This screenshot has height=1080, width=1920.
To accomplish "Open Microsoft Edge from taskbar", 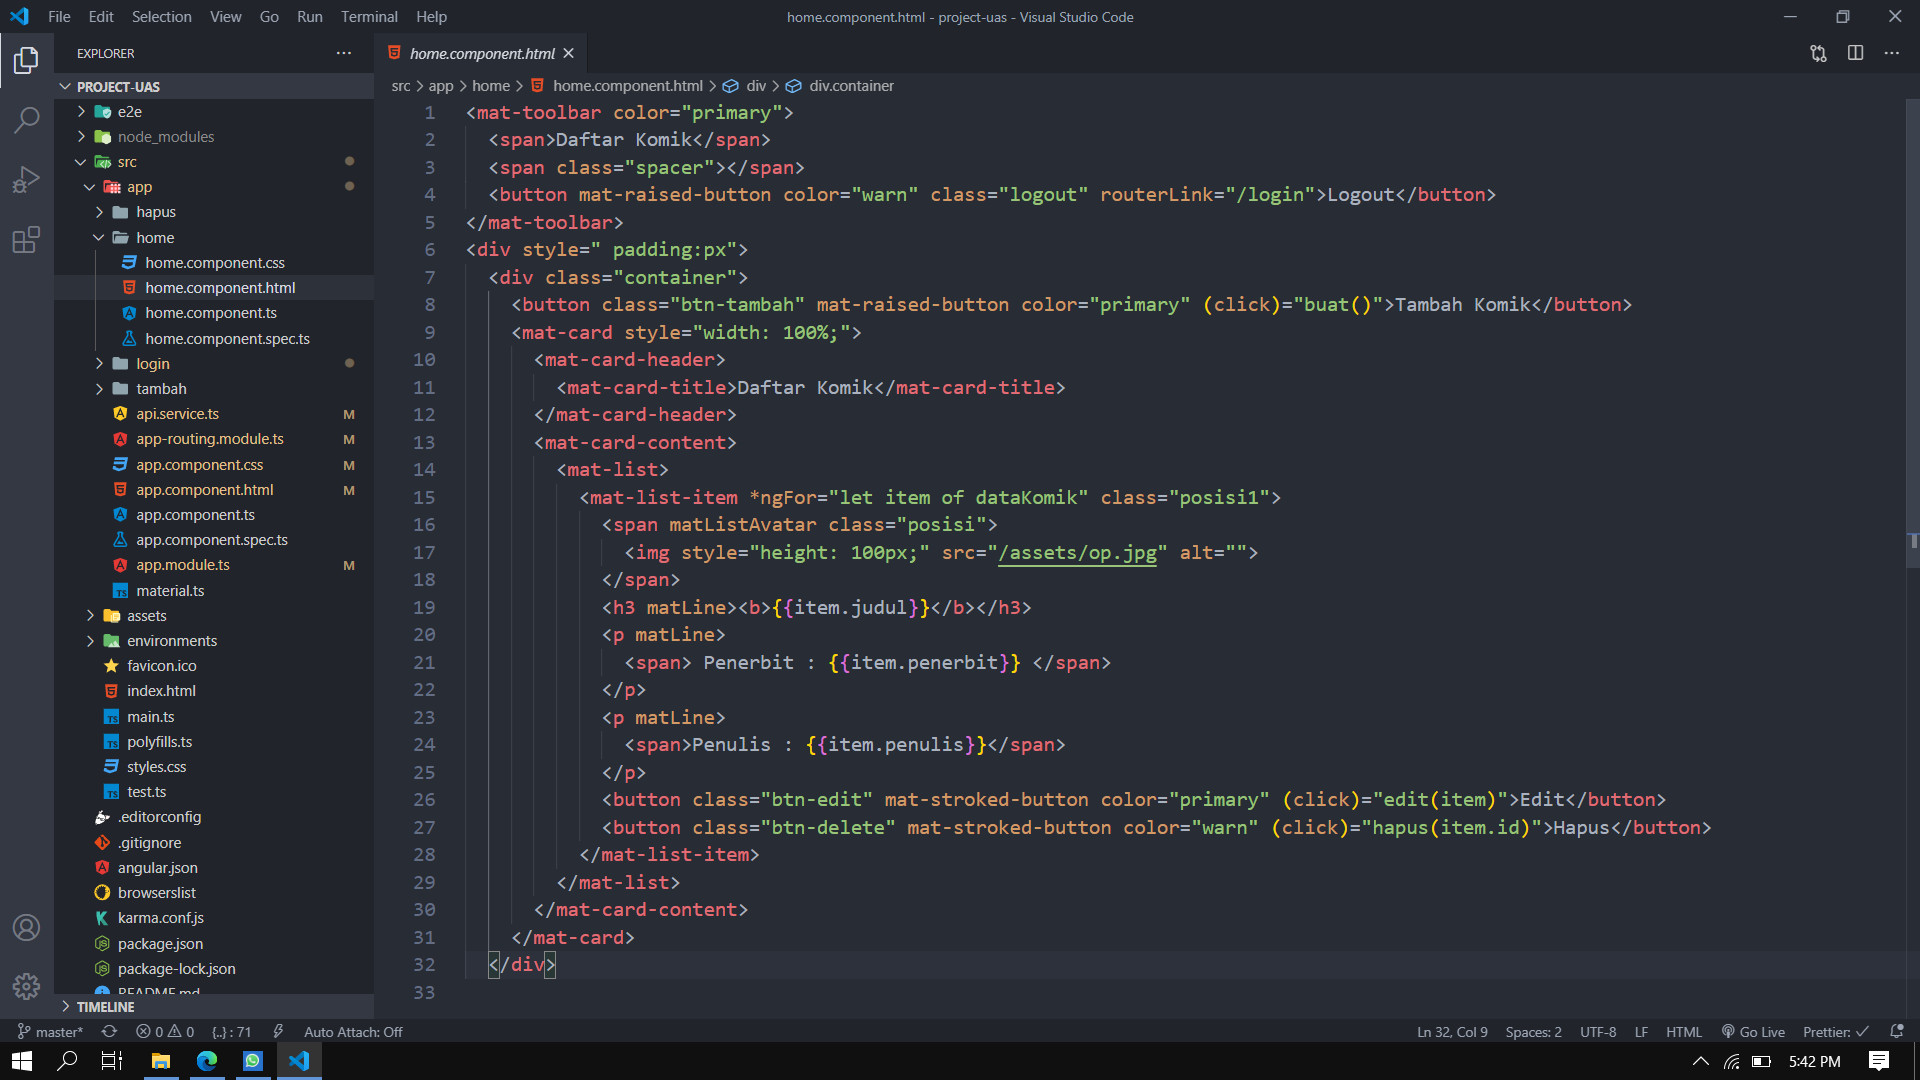I will [x=207, y=1061].
